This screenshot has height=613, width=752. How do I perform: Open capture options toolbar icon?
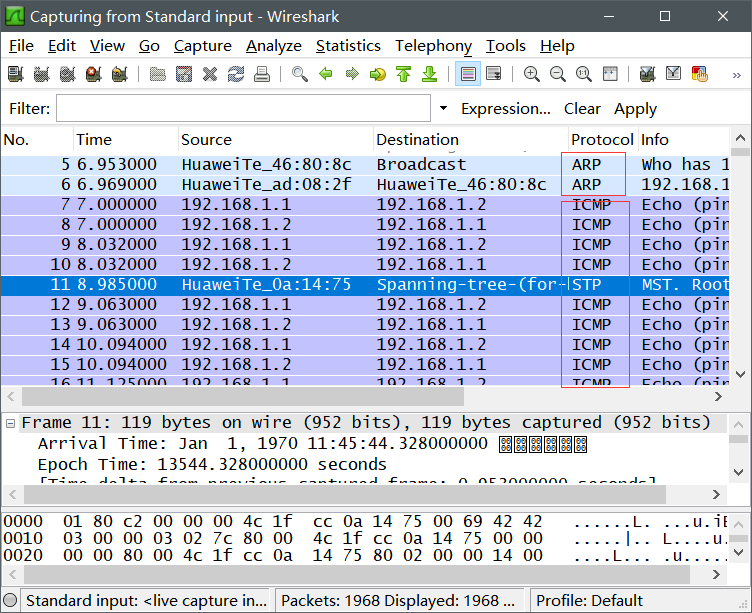click(42, 74)
